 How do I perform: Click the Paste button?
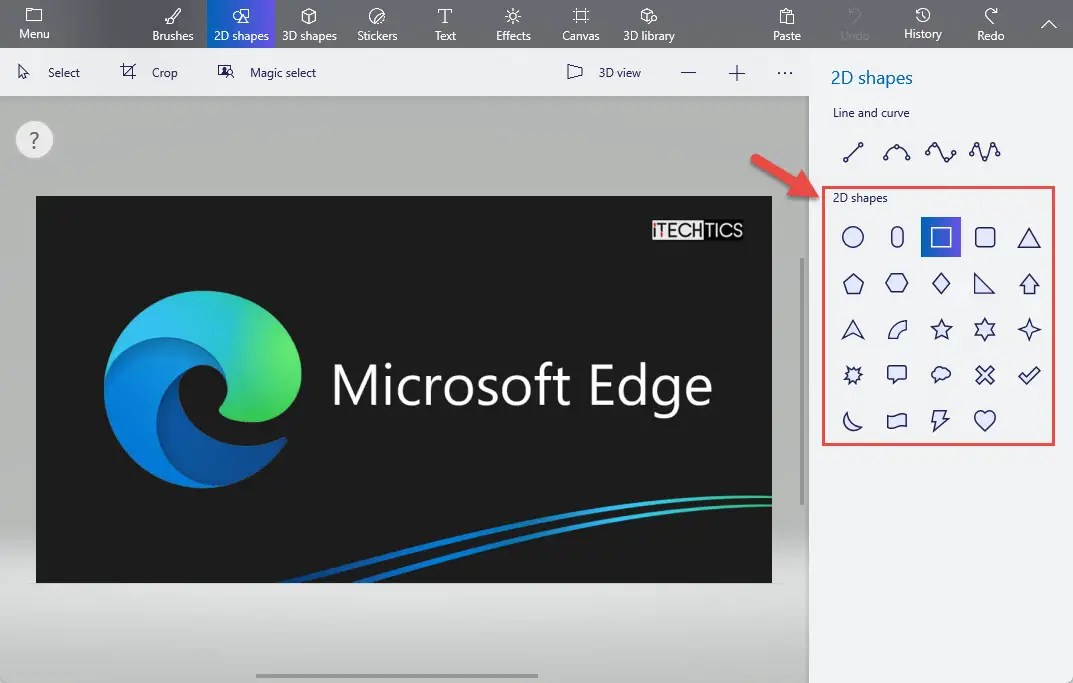[x=786, y=23]
